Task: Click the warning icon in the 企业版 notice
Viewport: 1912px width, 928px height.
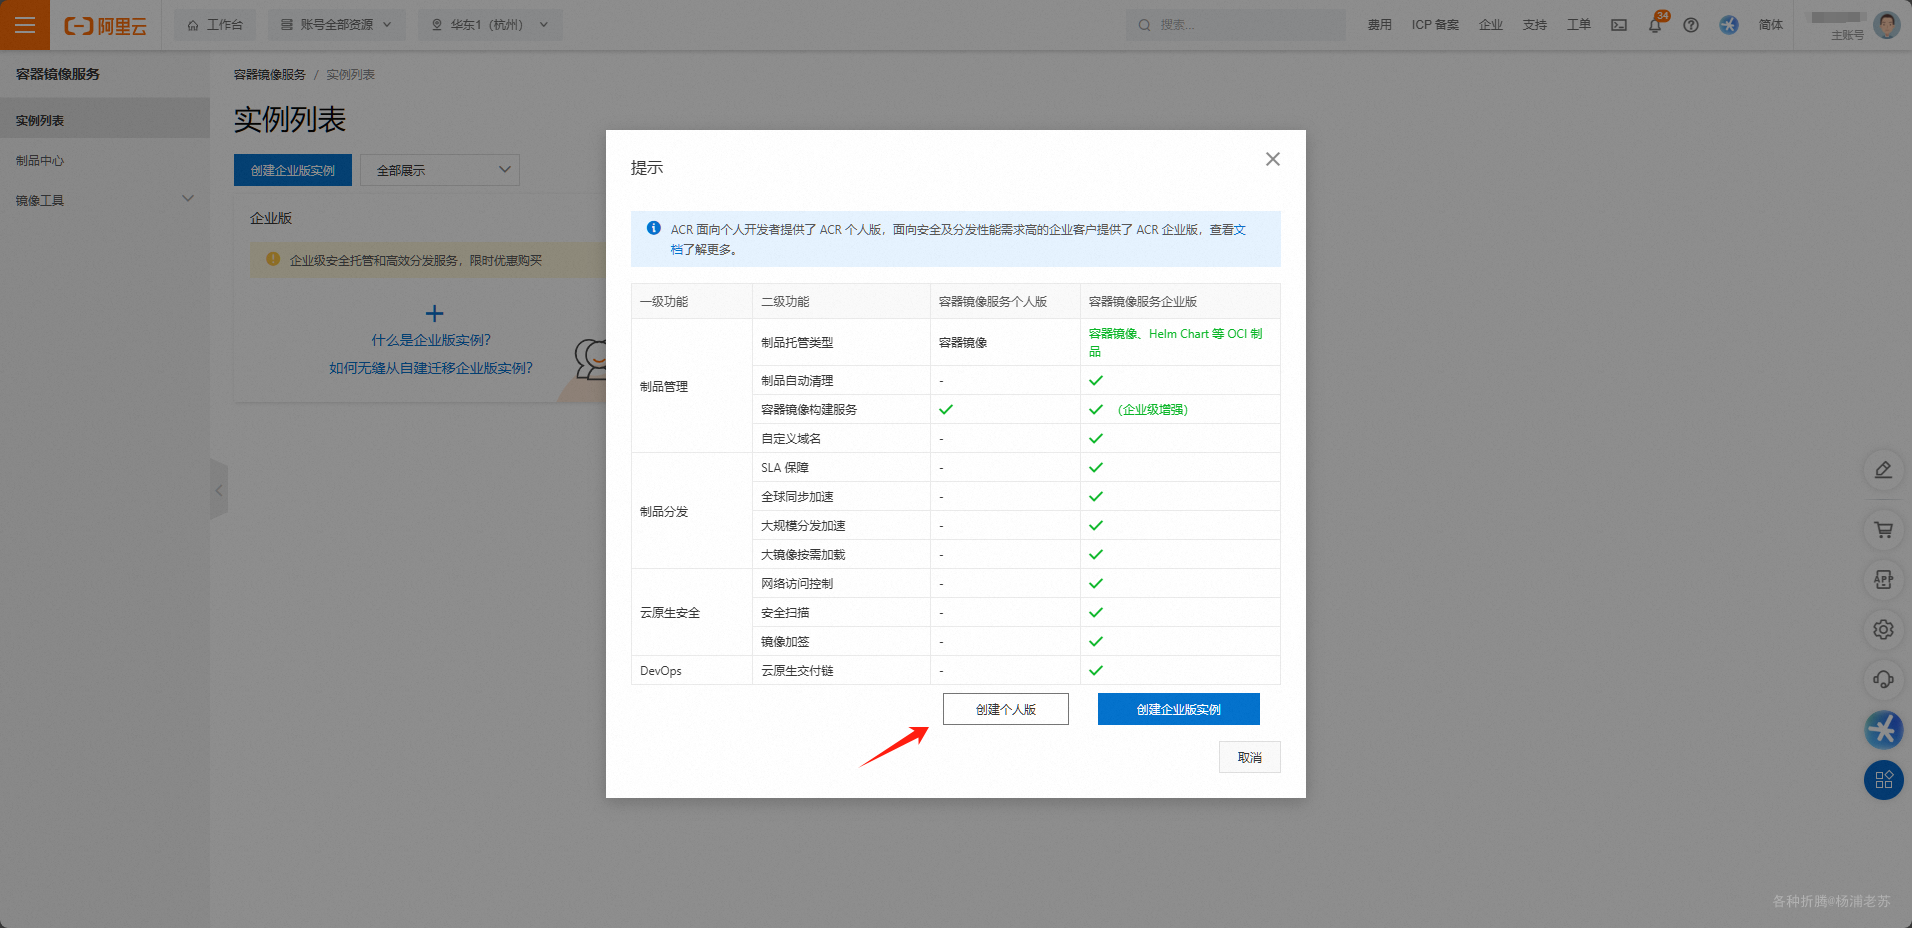Action: click(x=273, y=259)
